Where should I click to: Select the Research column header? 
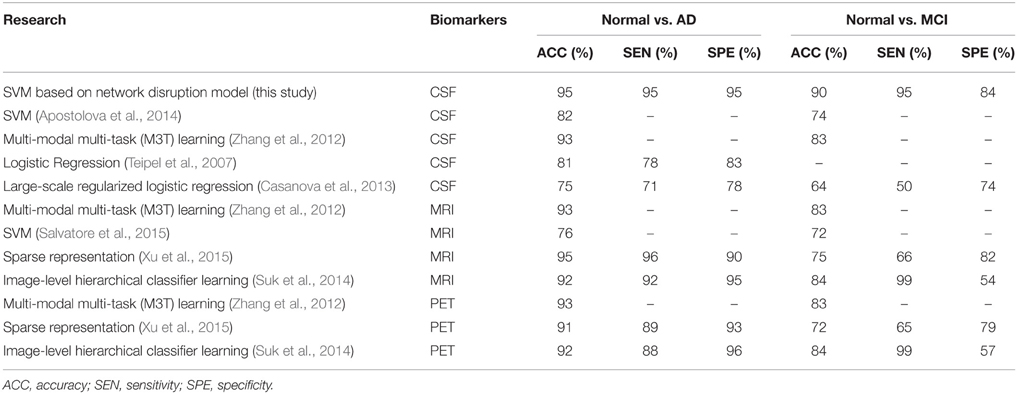click(x=33, y=20)
